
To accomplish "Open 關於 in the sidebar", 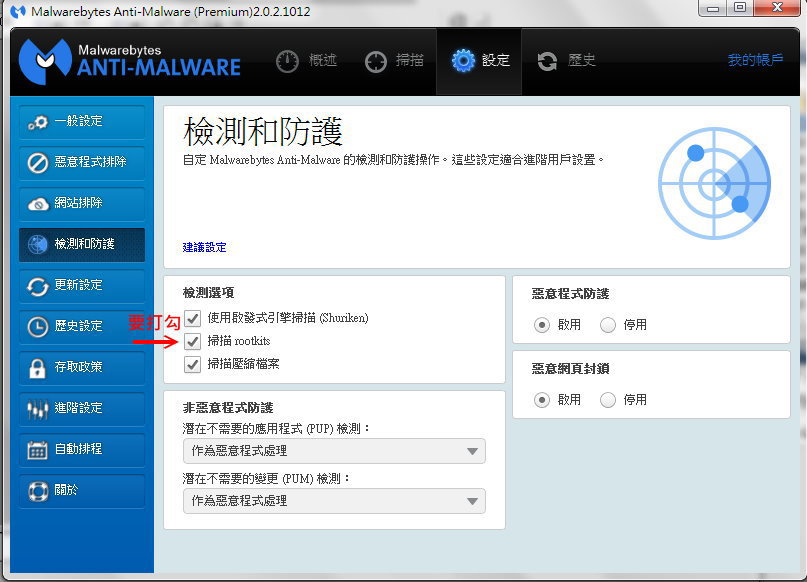I will tap(82, 490).
